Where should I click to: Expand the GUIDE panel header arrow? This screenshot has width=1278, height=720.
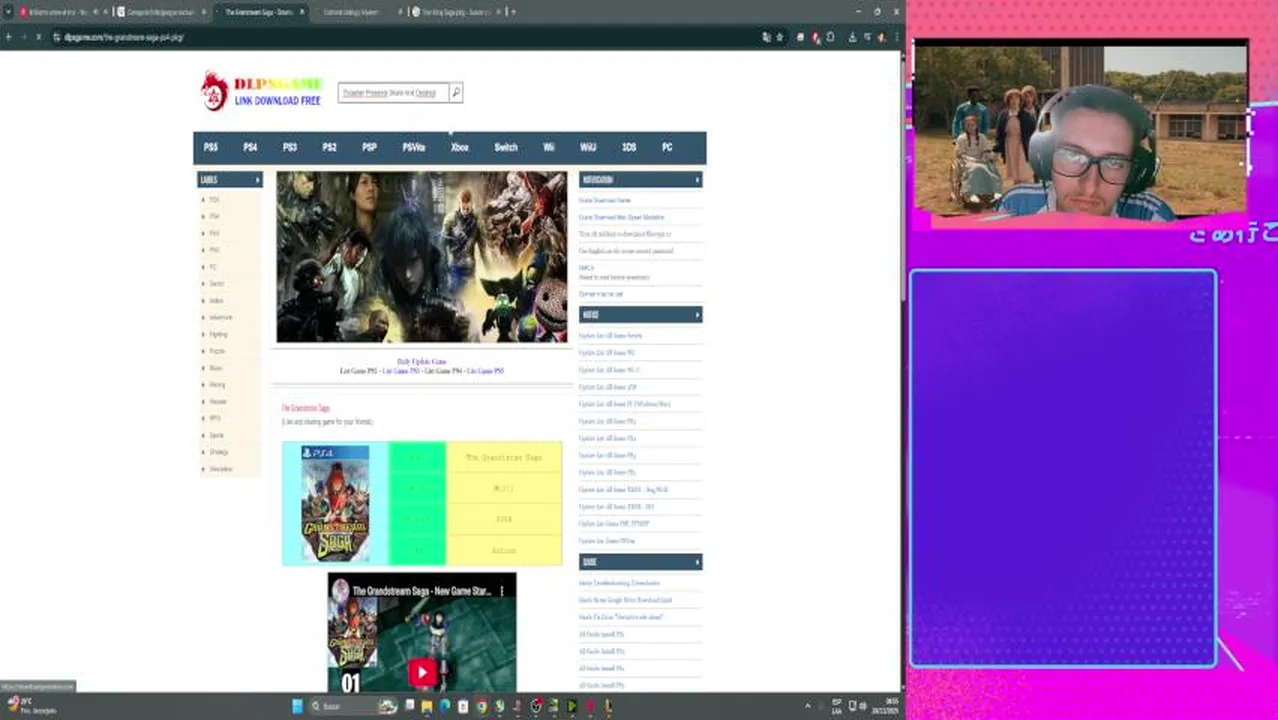point(697,562)
